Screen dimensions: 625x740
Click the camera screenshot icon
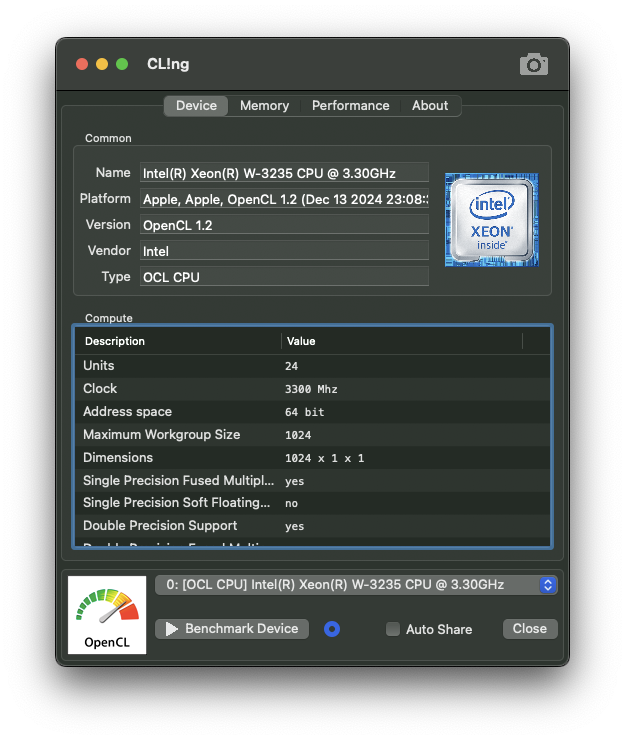click(534, 65)
